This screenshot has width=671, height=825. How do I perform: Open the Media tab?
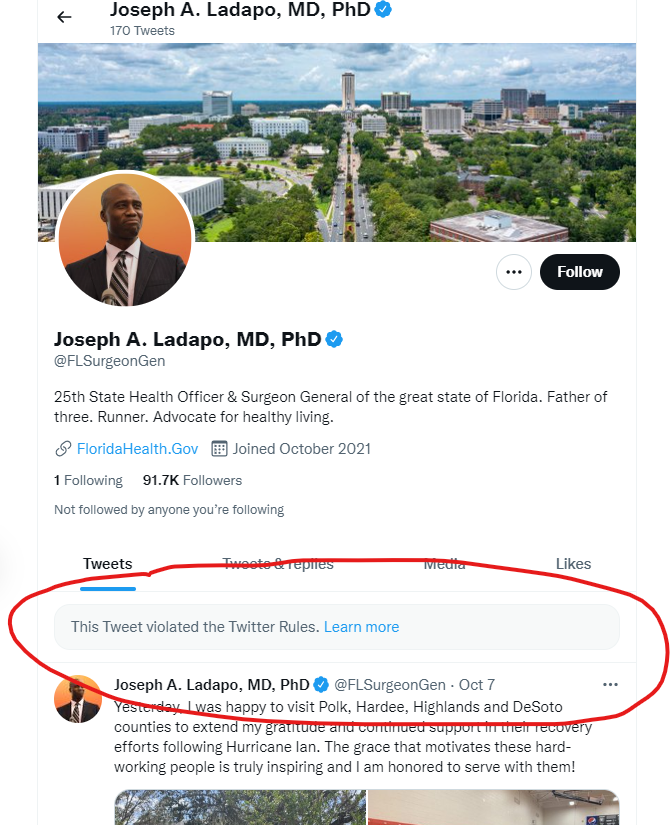pos(444,564)
